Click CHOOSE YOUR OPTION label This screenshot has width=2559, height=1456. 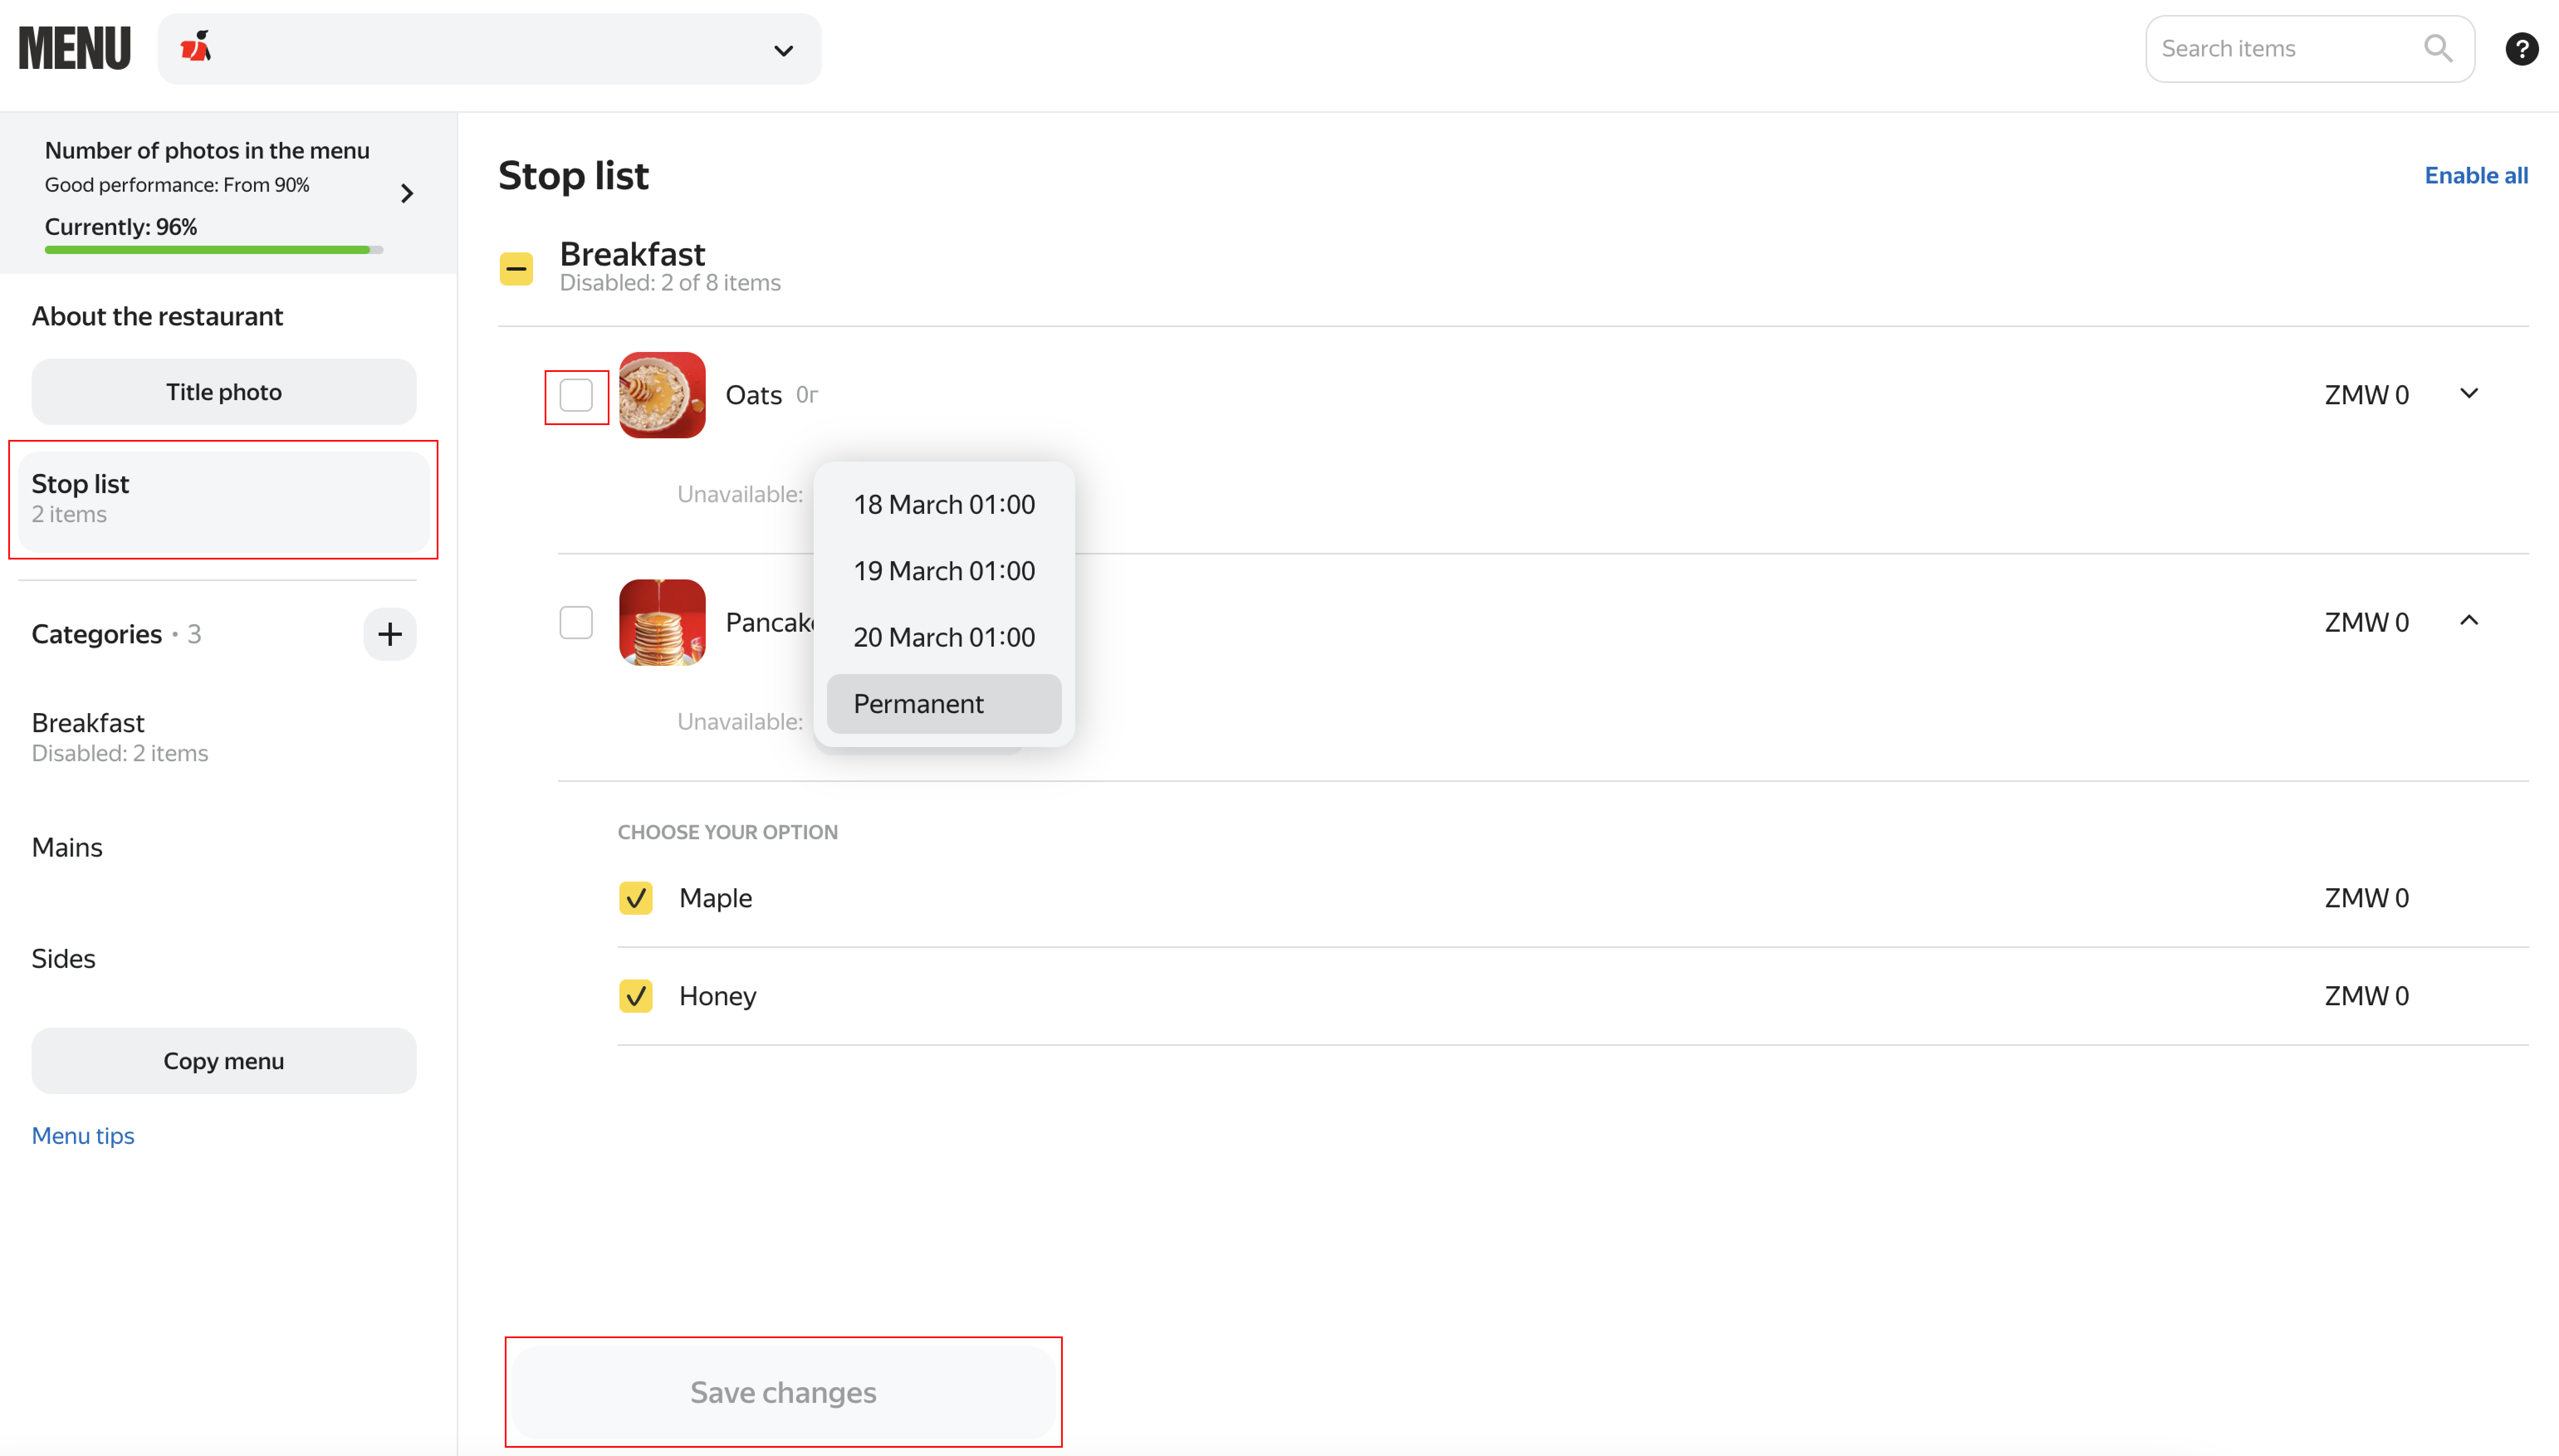pyautogui.click(x=728, y=832)
